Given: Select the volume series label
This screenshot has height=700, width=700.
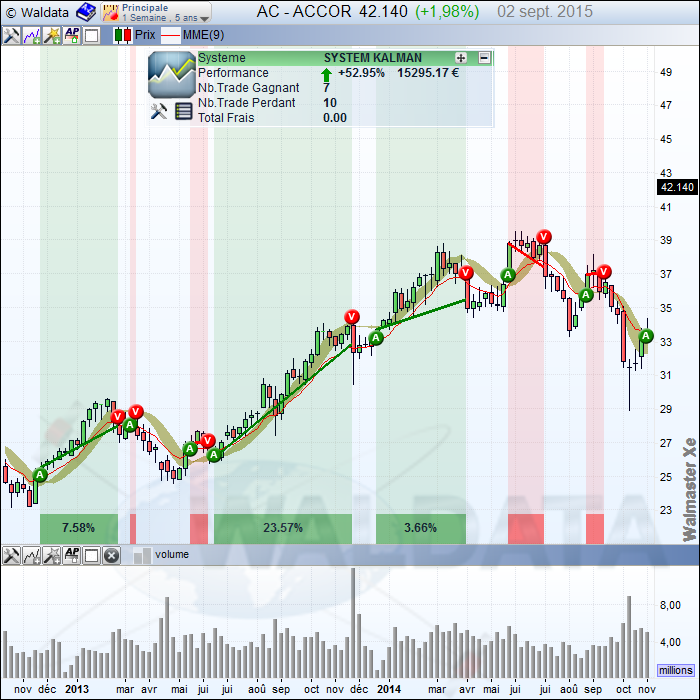Looking at the screenshot, I should [x=172, y=554].
